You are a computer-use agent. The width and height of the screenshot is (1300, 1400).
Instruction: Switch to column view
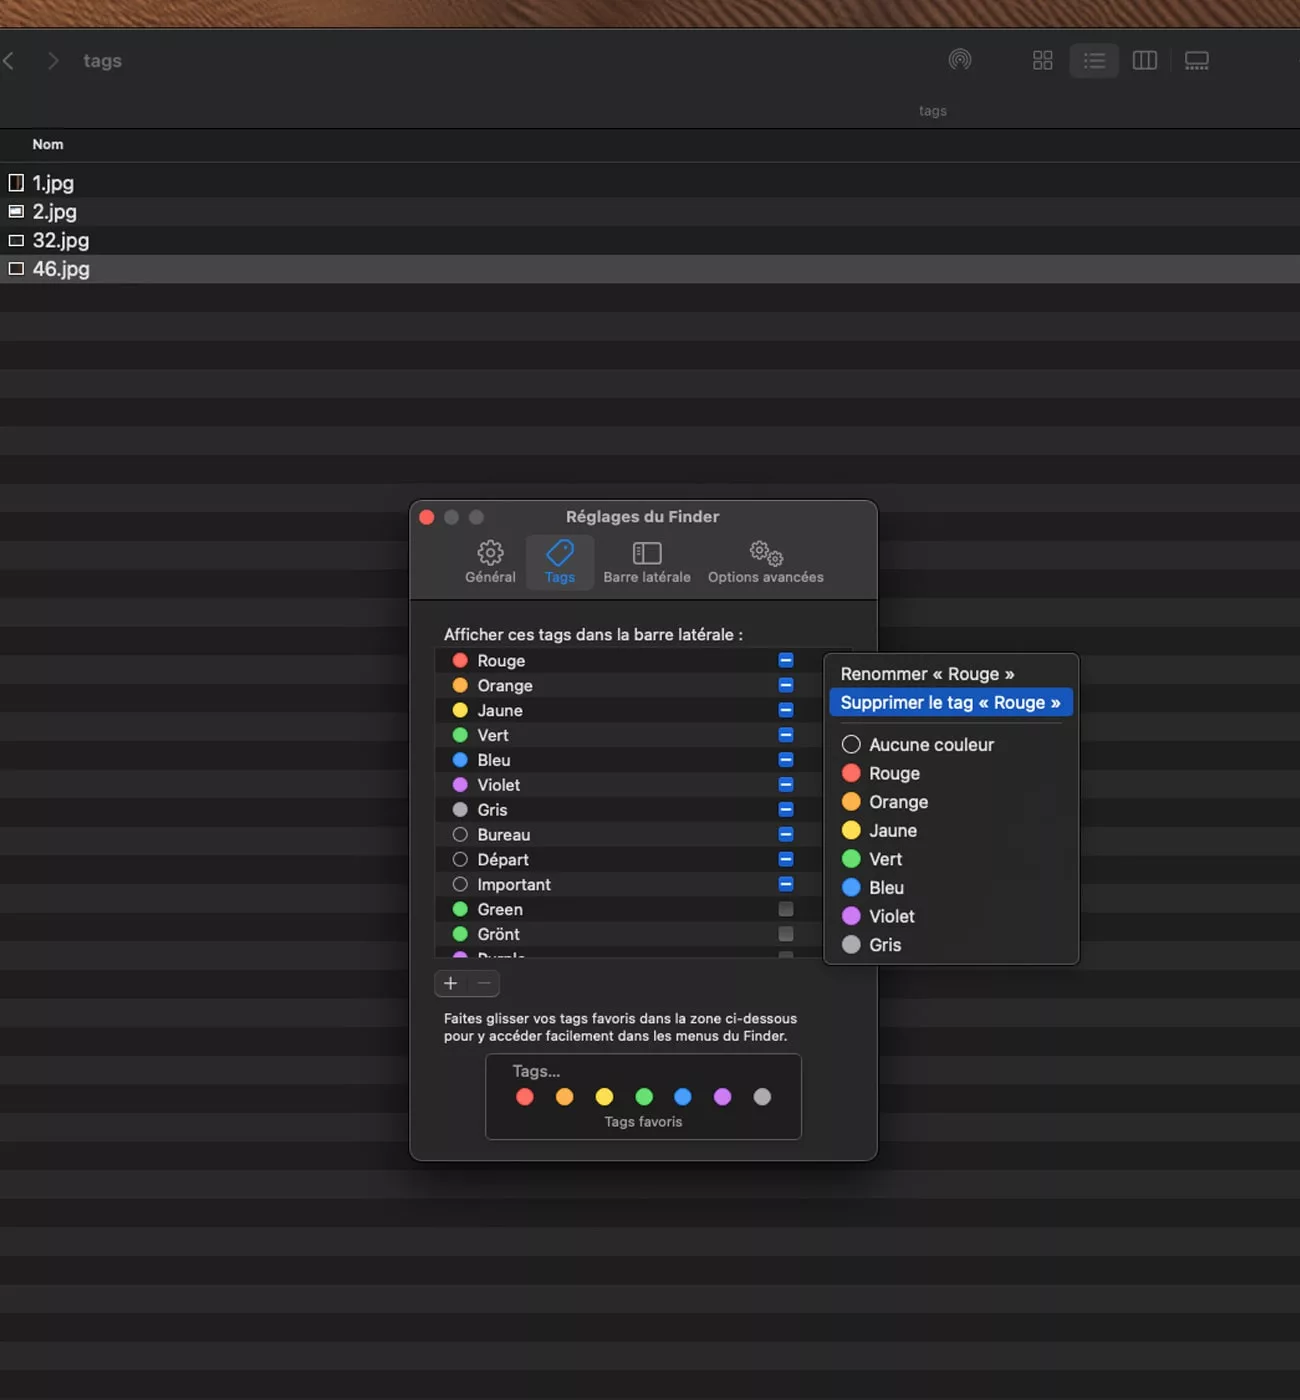tap(1145, 61)
